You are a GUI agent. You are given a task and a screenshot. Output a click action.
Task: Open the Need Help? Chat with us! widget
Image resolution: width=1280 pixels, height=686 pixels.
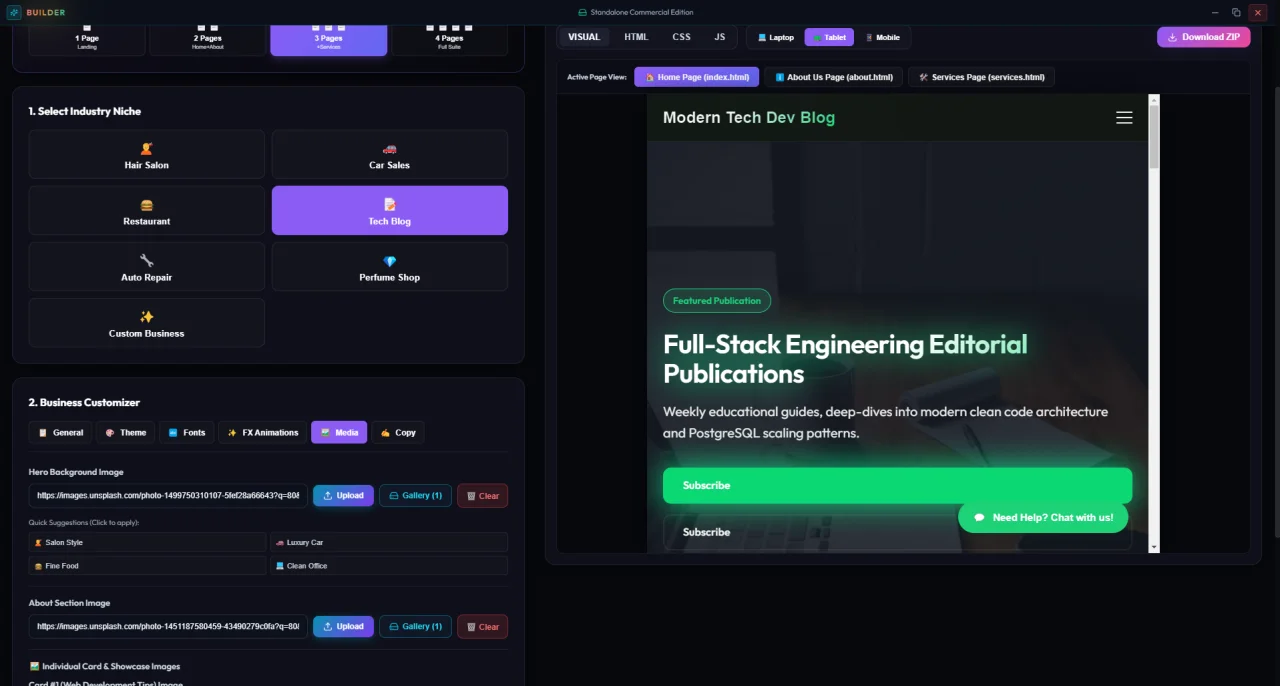pyautogui.click(x=1043, y=517)
